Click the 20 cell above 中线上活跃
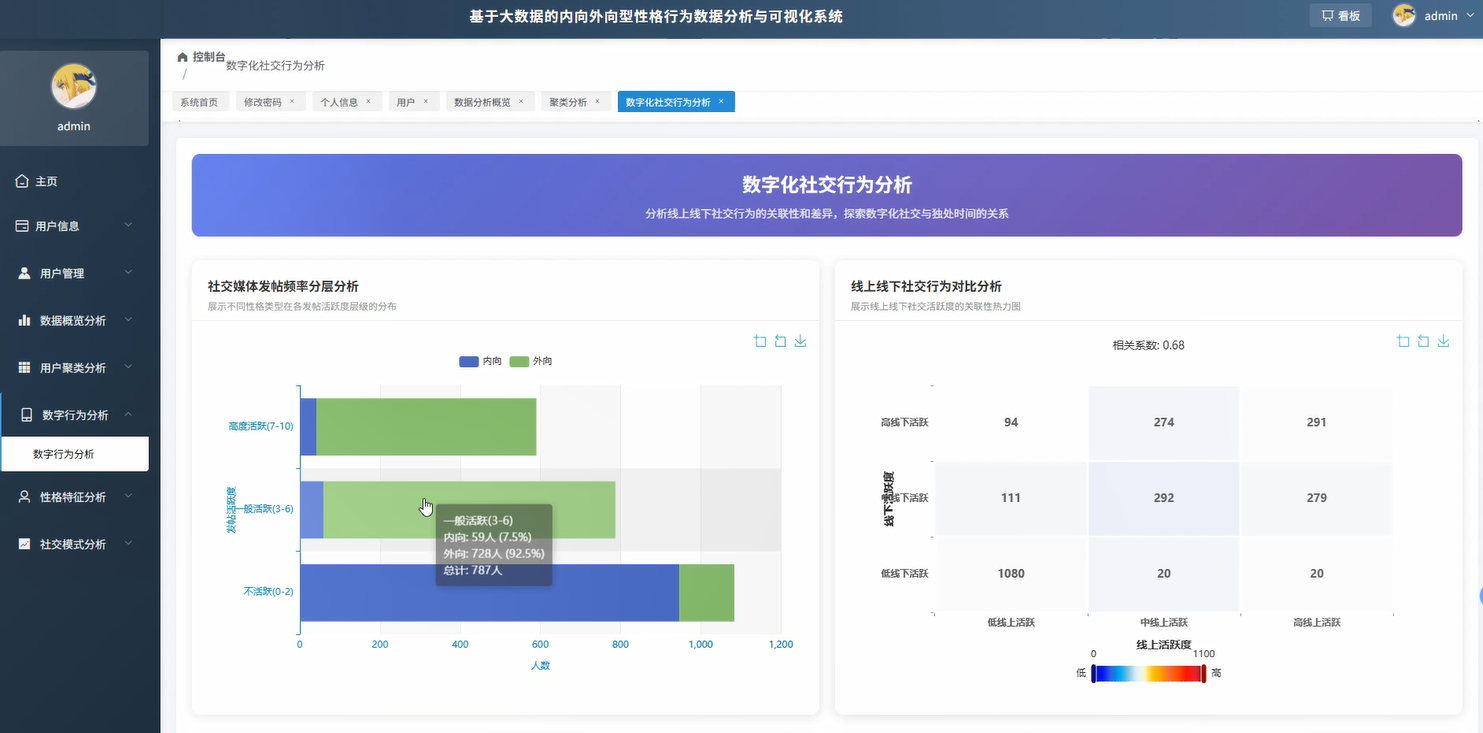Screen dimensions: 1483x733 click(x=1164, y=574)
